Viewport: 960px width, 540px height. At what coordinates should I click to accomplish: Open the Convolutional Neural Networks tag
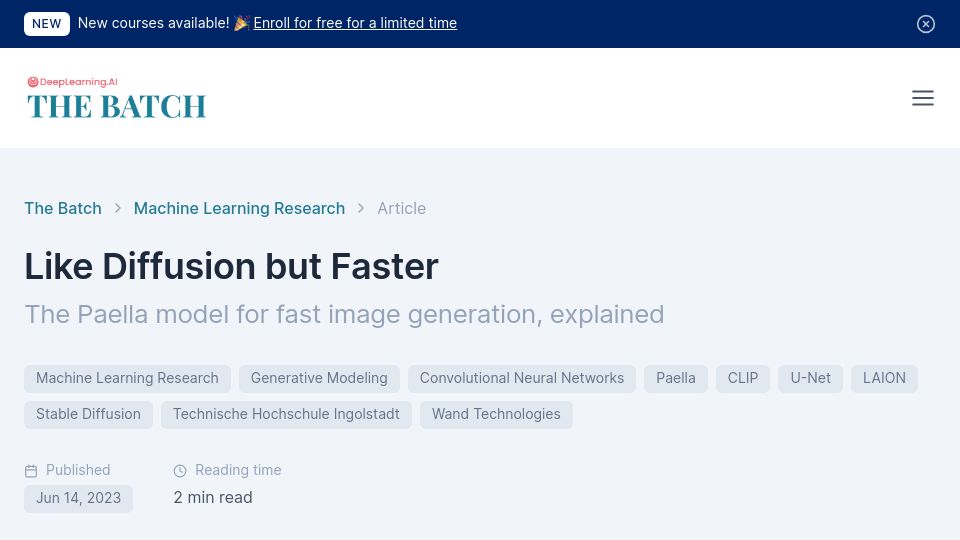point(522,378)
